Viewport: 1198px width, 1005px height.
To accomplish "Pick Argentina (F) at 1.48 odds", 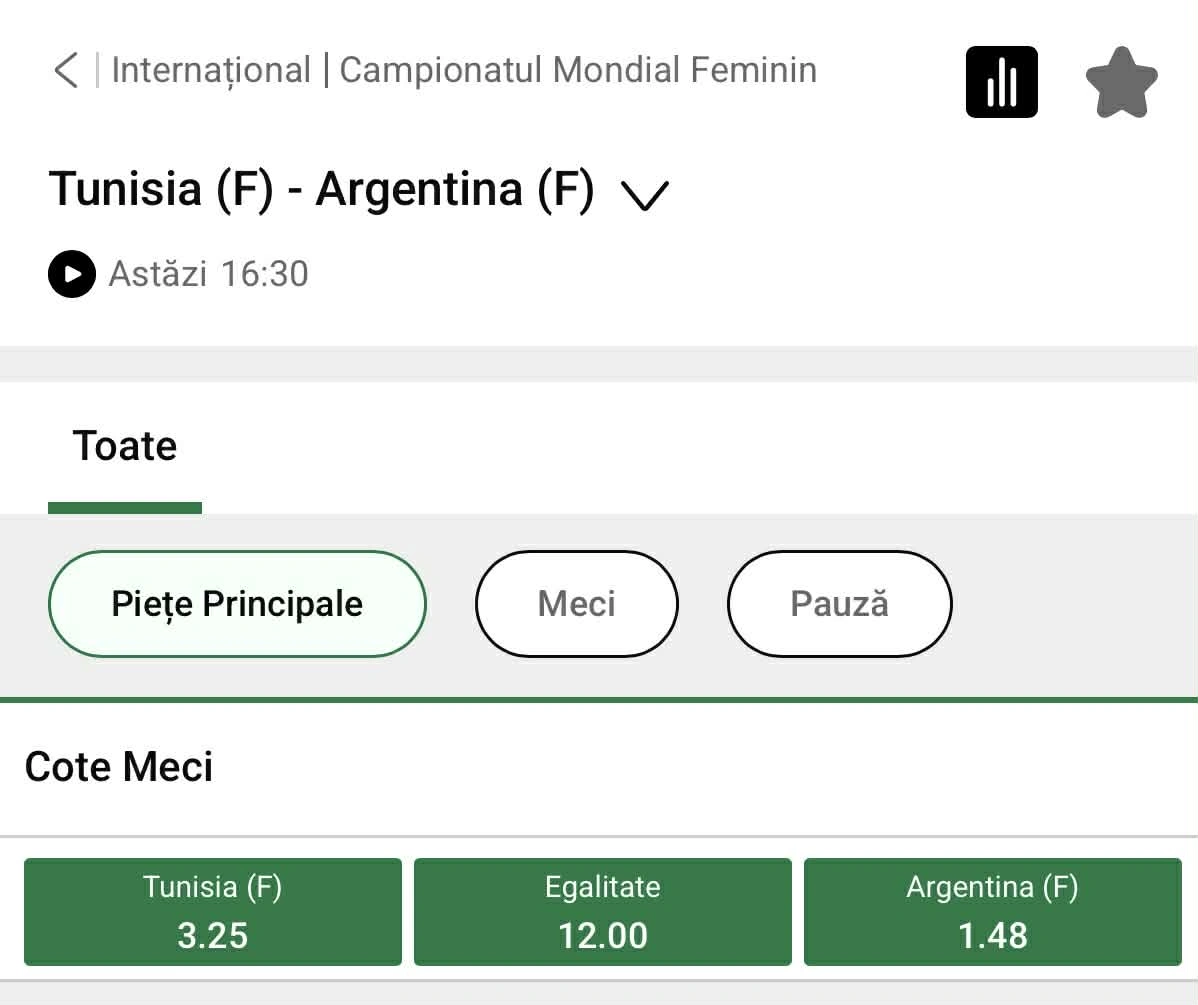I will click(991, 911).
